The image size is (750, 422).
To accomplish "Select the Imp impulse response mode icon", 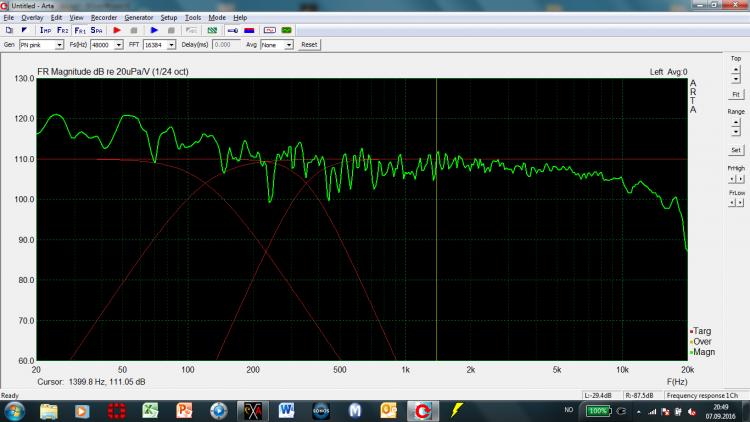I will coord(45,31).
